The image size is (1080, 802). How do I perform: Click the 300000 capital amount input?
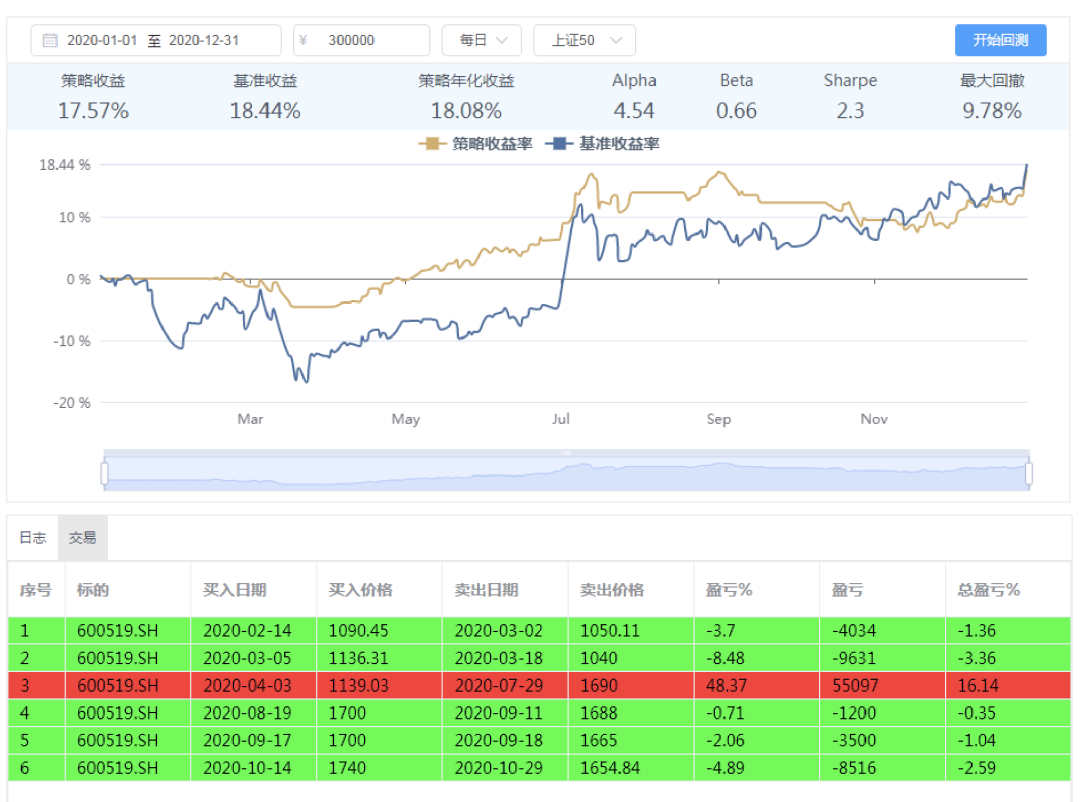click(351, 41)
